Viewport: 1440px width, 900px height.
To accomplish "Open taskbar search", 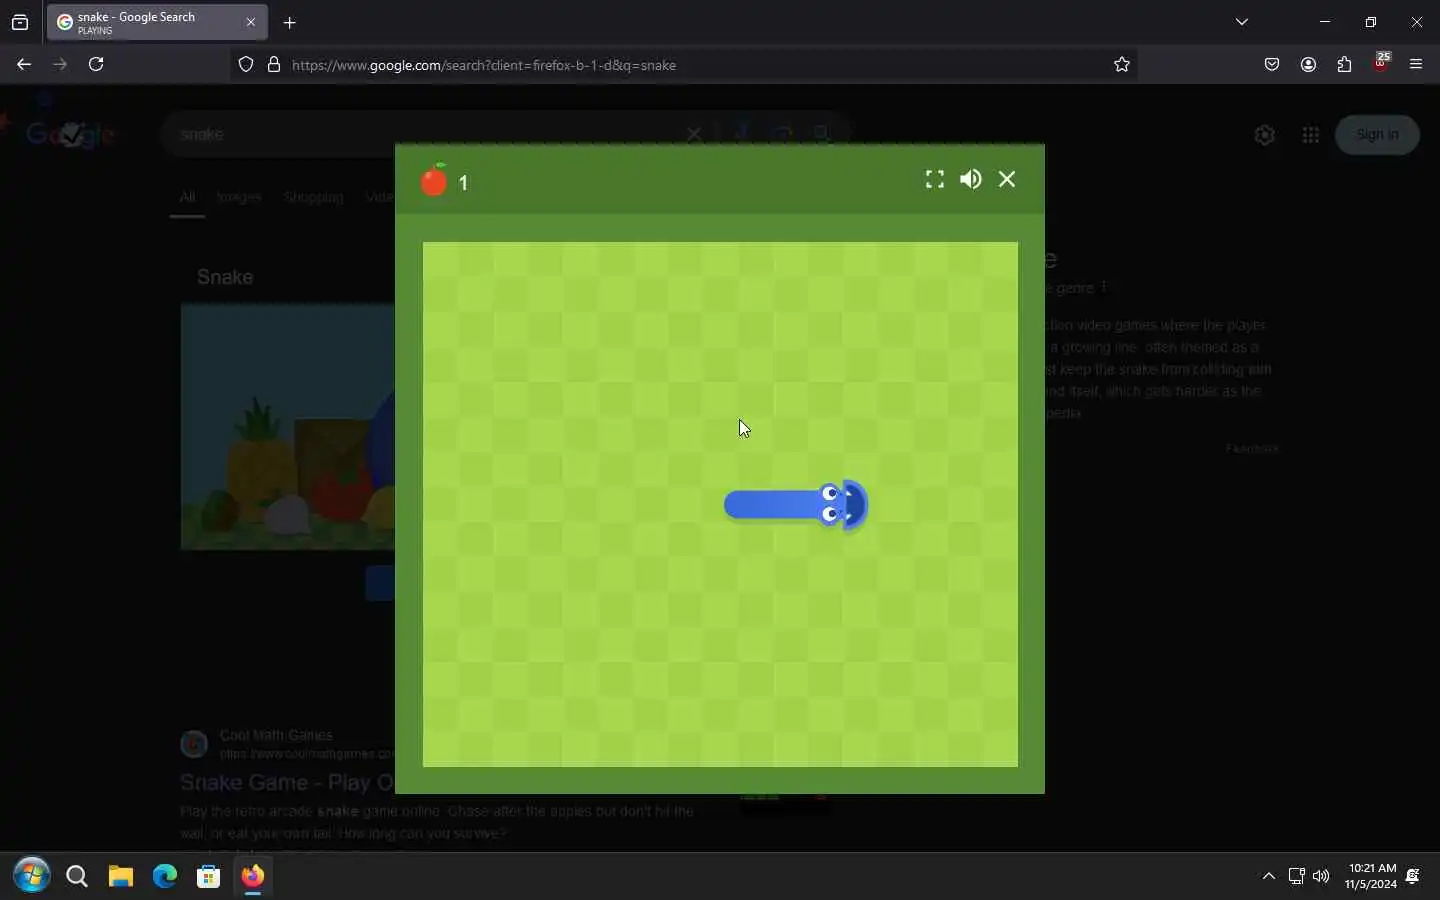I will (77, 877).
